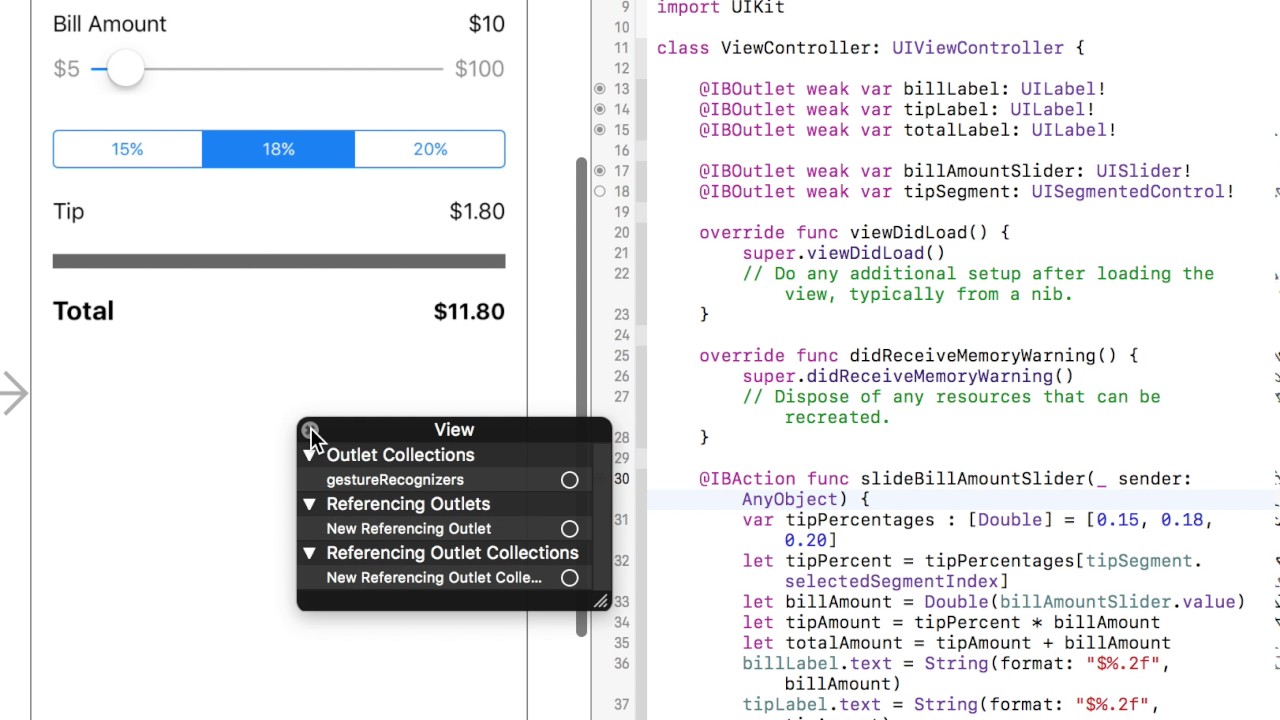The width and height of the screenshot is (1280, 720).
Task: Close the View connections popup
Action: click(310, 430)
